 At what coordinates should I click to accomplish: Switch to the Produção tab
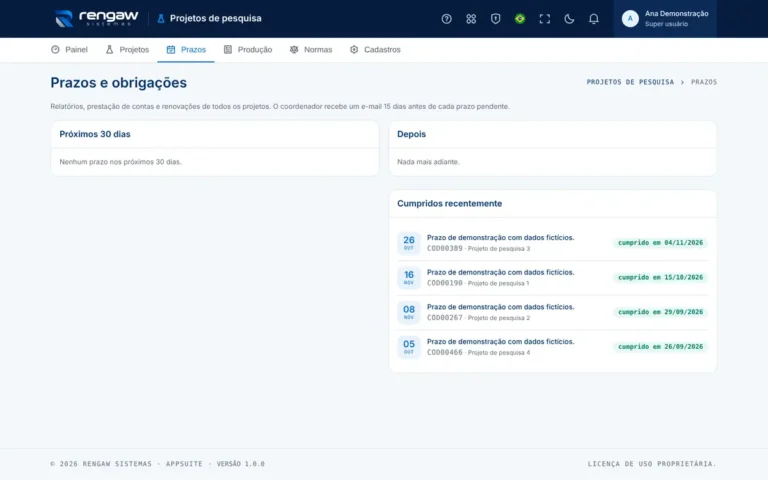coord(247,49)
